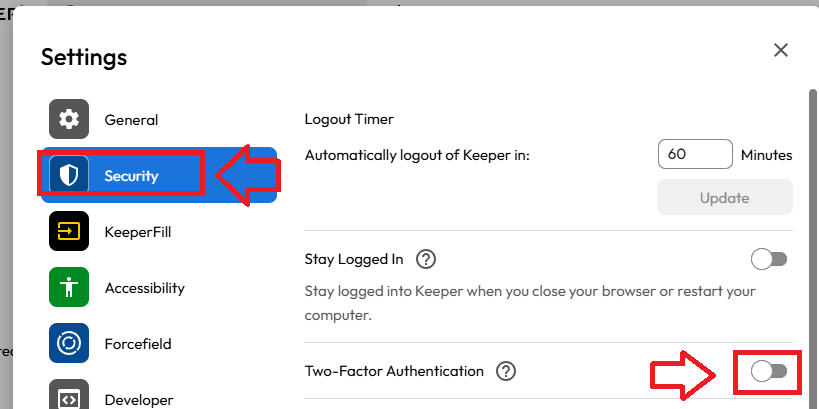This screenshot has height=409, width=819.
Task: Switch to the KeeperFill settings tab
Action: [138, 232]
